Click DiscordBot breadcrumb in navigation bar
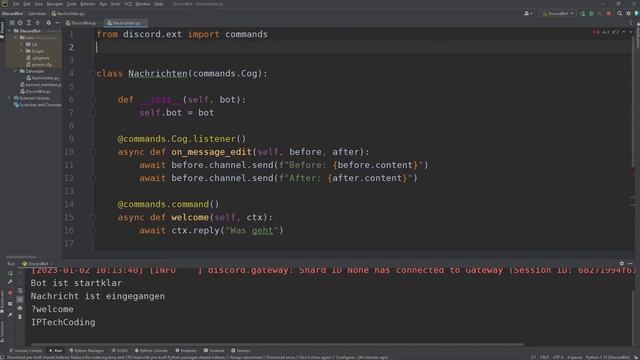This screenshot has width=640, height=360. [13, 13]
